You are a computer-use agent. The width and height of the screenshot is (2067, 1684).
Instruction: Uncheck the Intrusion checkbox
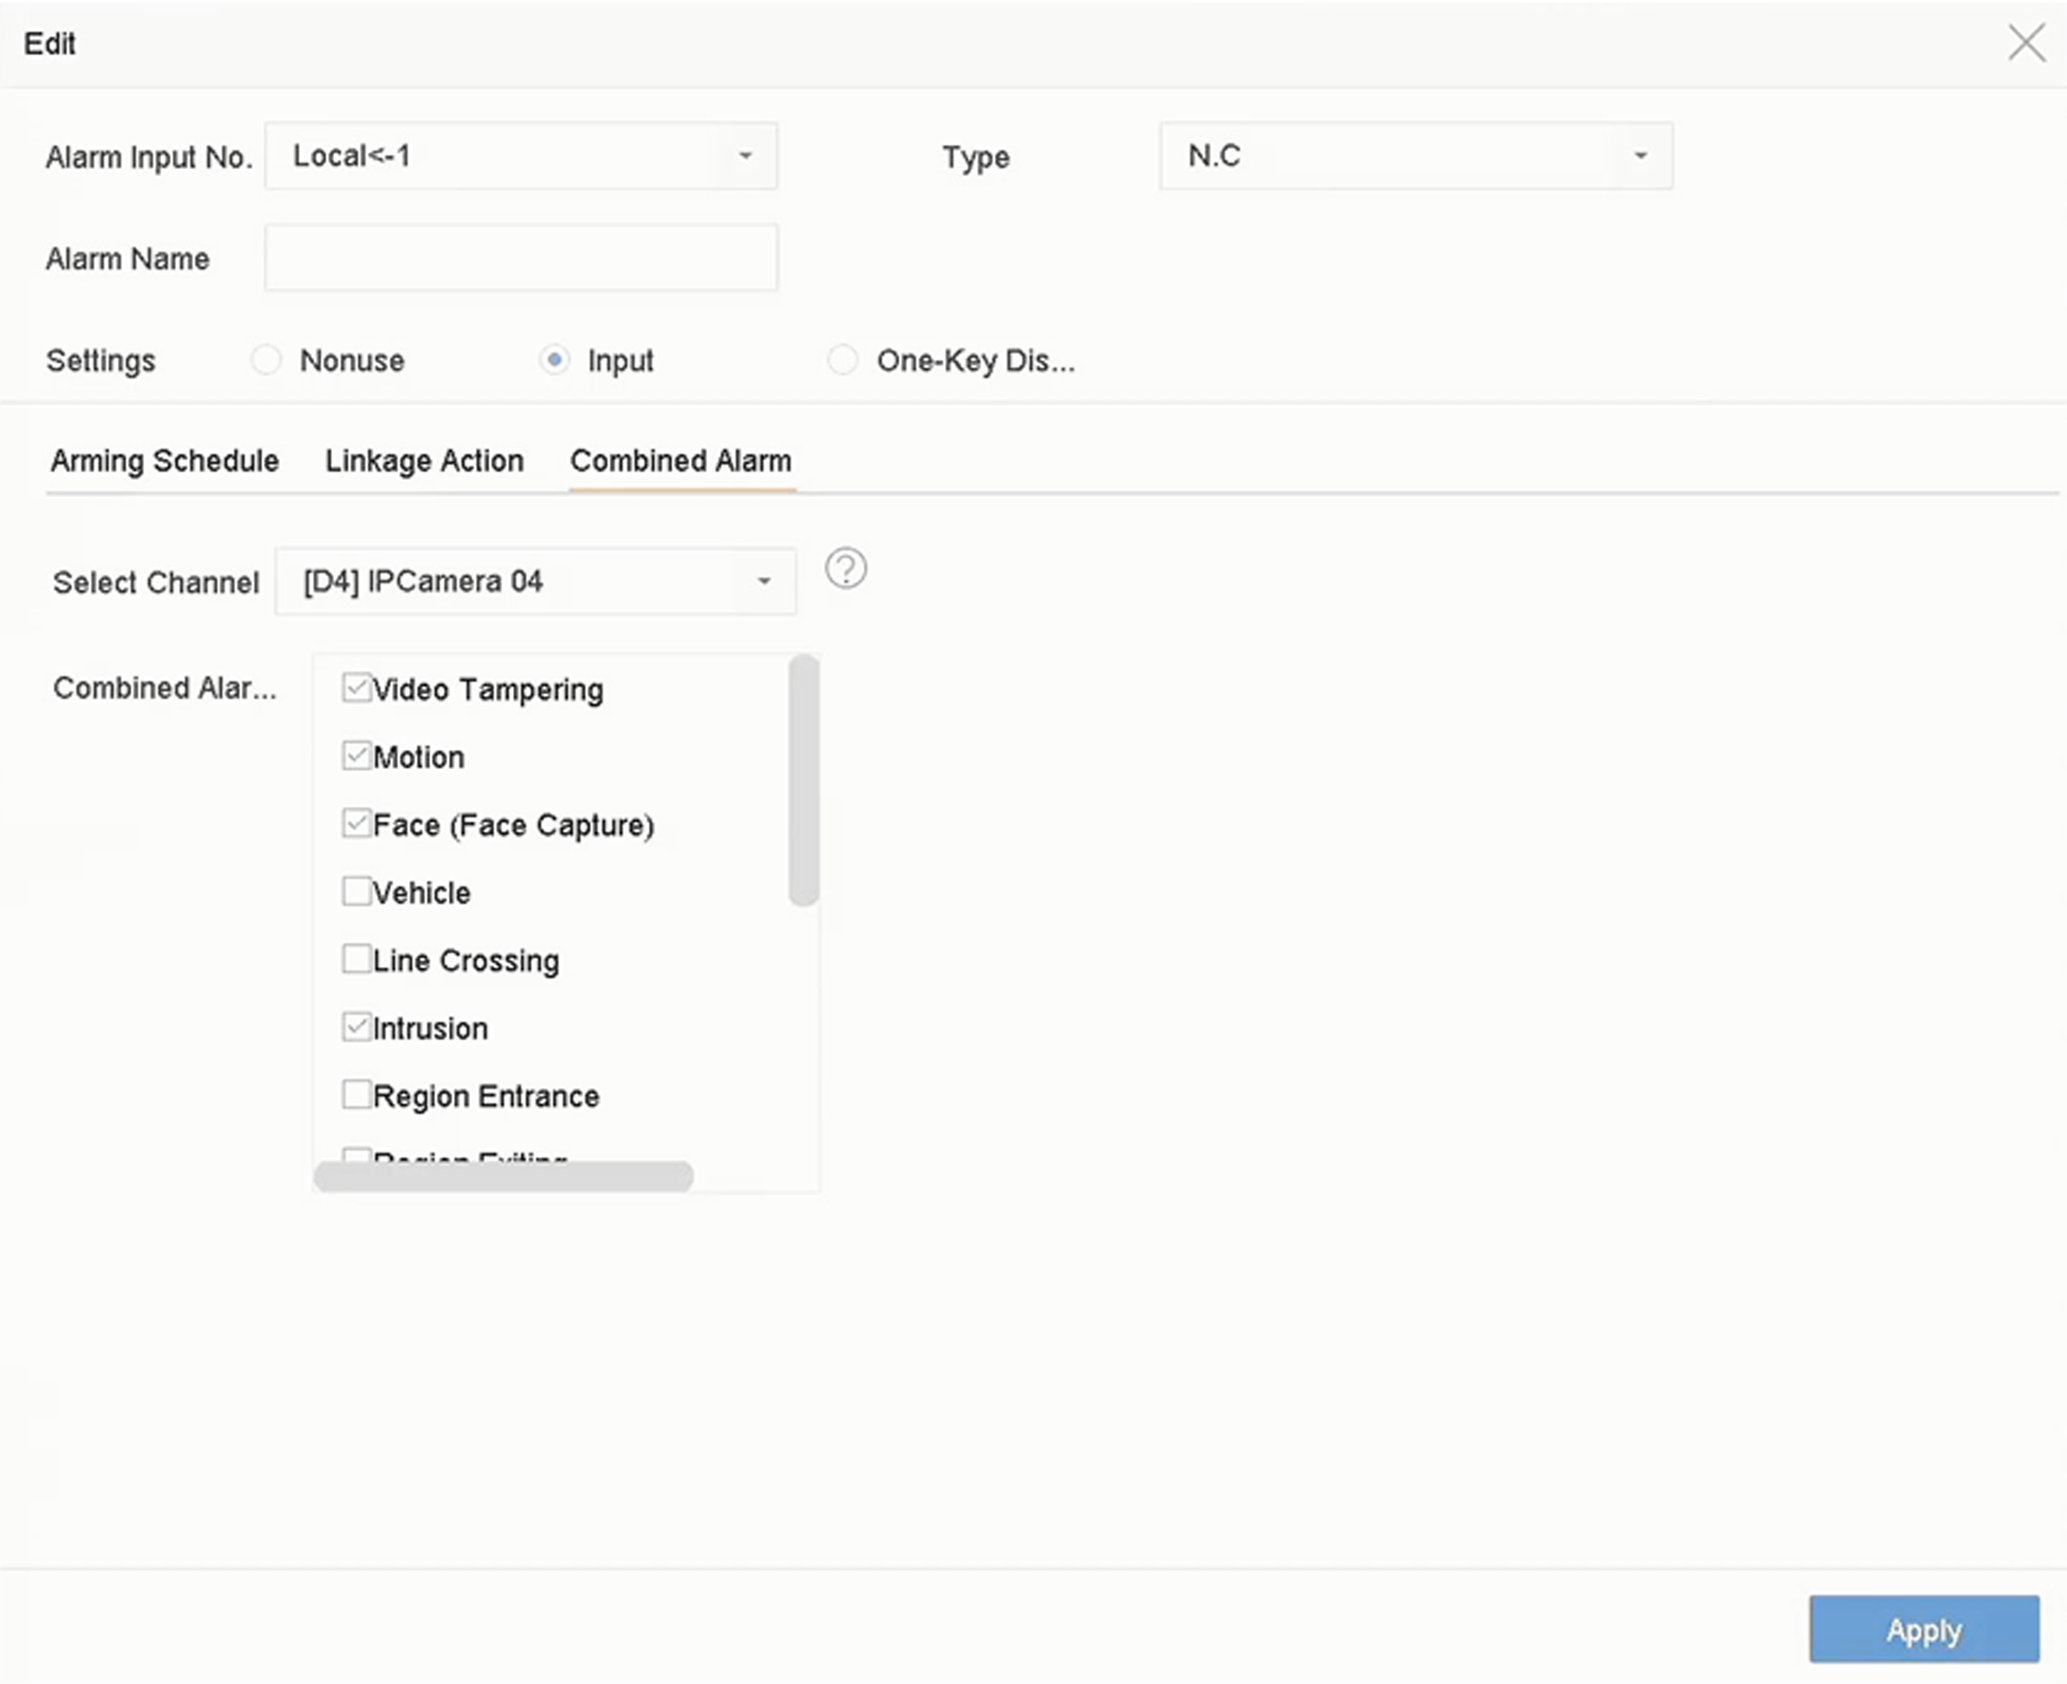[357, 1027]
